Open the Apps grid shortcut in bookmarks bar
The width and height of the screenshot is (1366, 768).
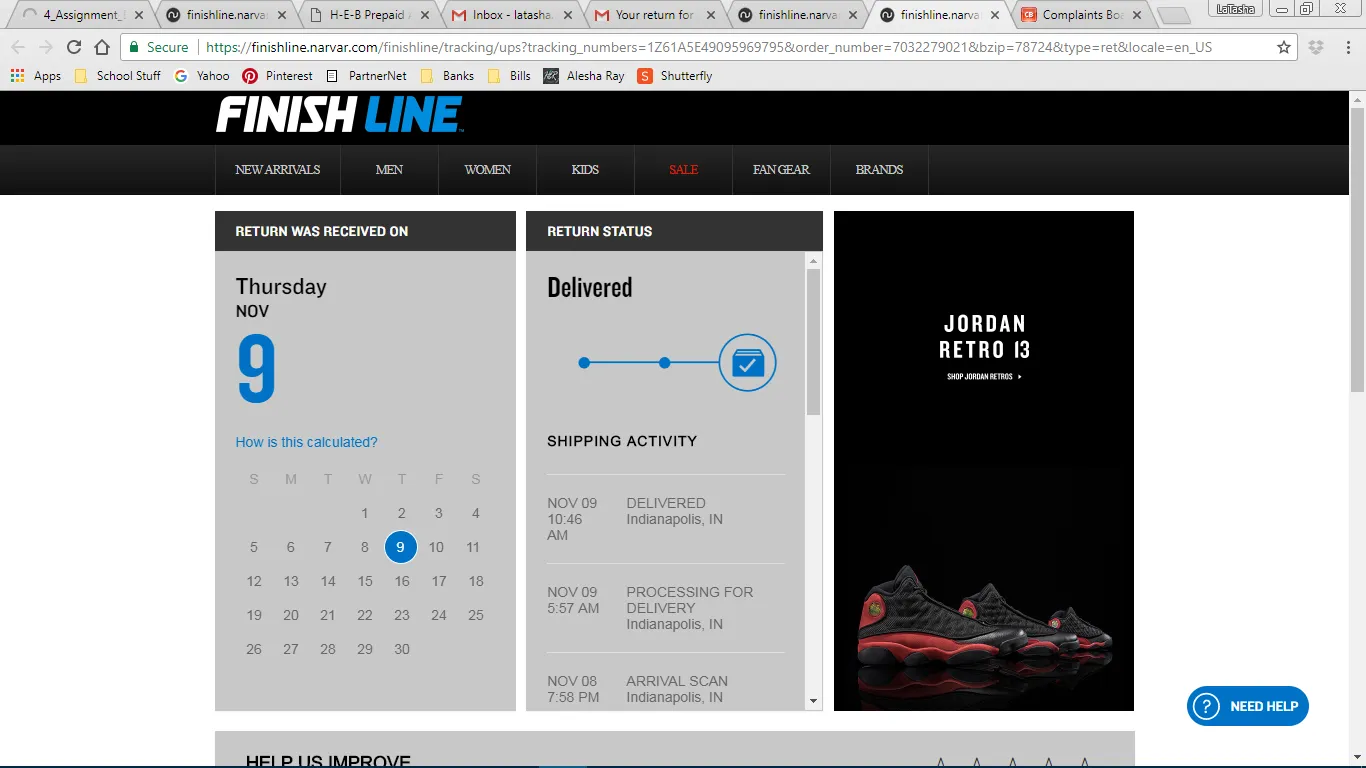click(x=35, y=76)
